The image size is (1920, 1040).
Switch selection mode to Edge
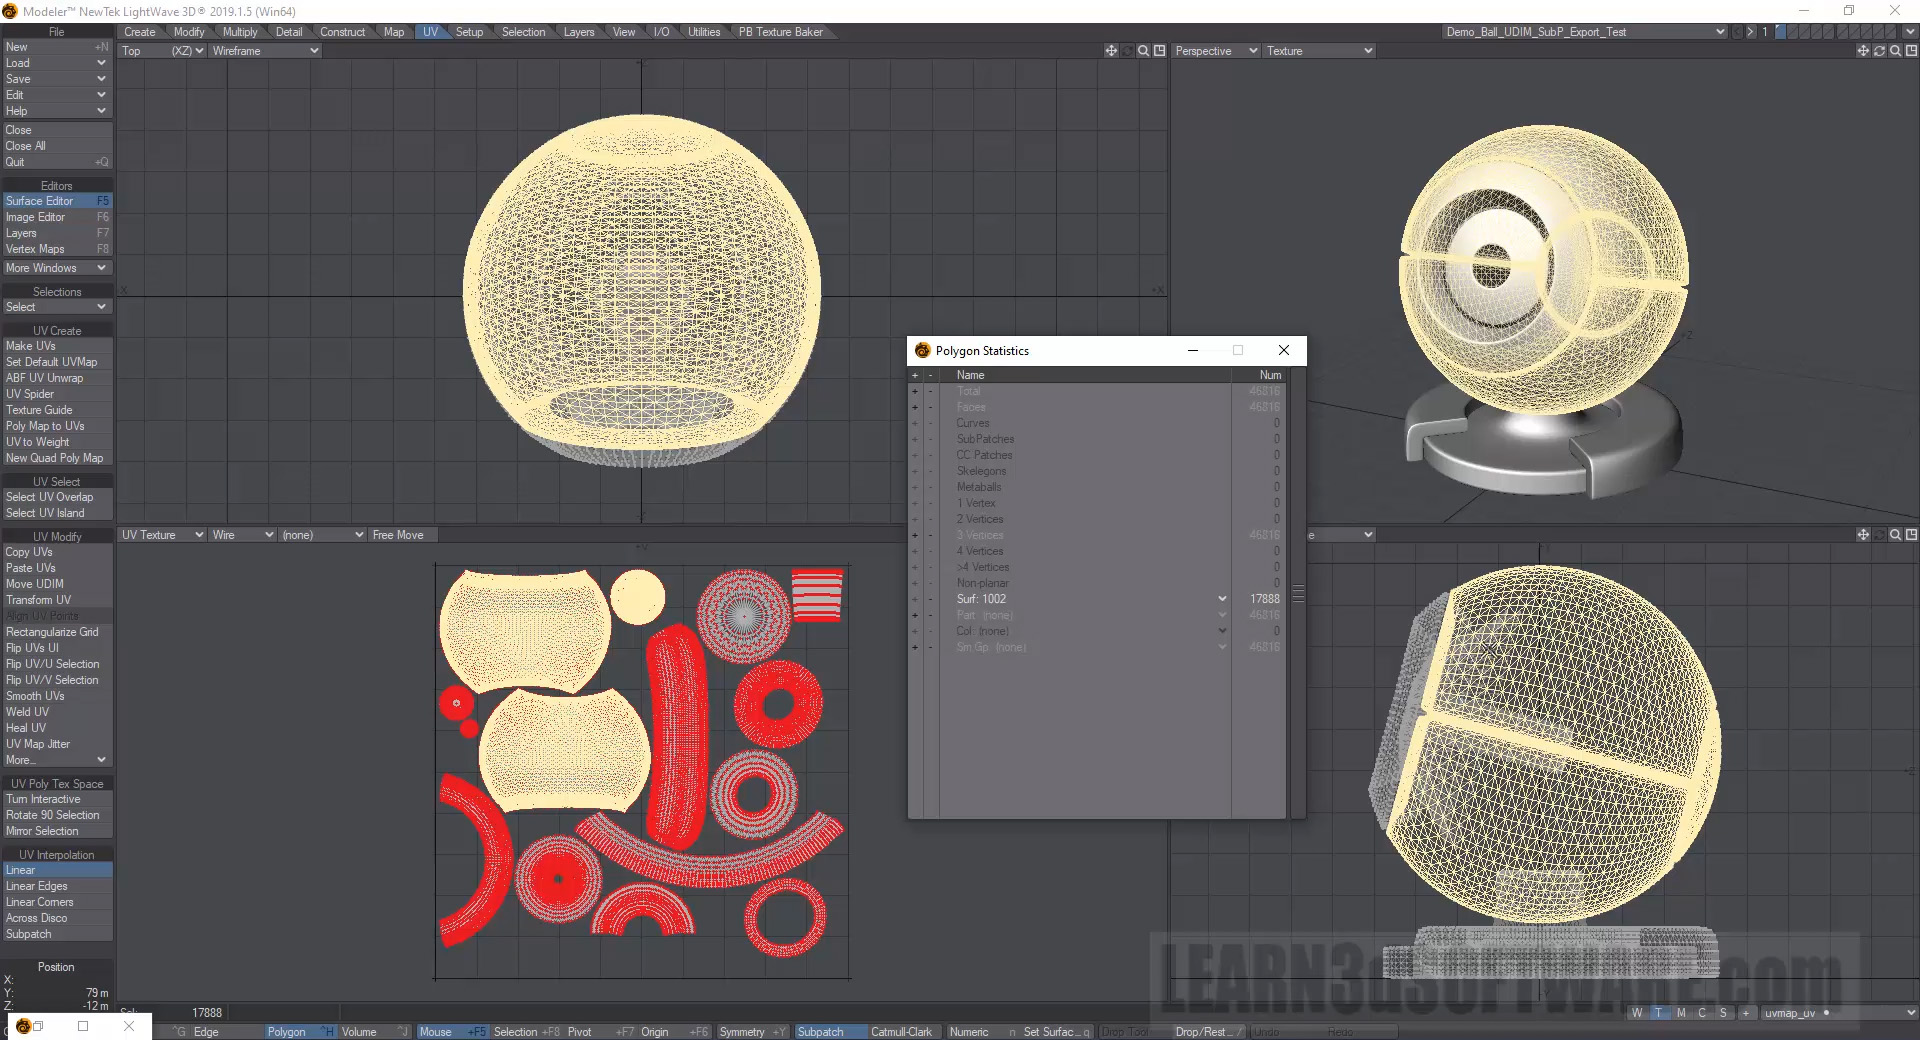pos(206,1032)
